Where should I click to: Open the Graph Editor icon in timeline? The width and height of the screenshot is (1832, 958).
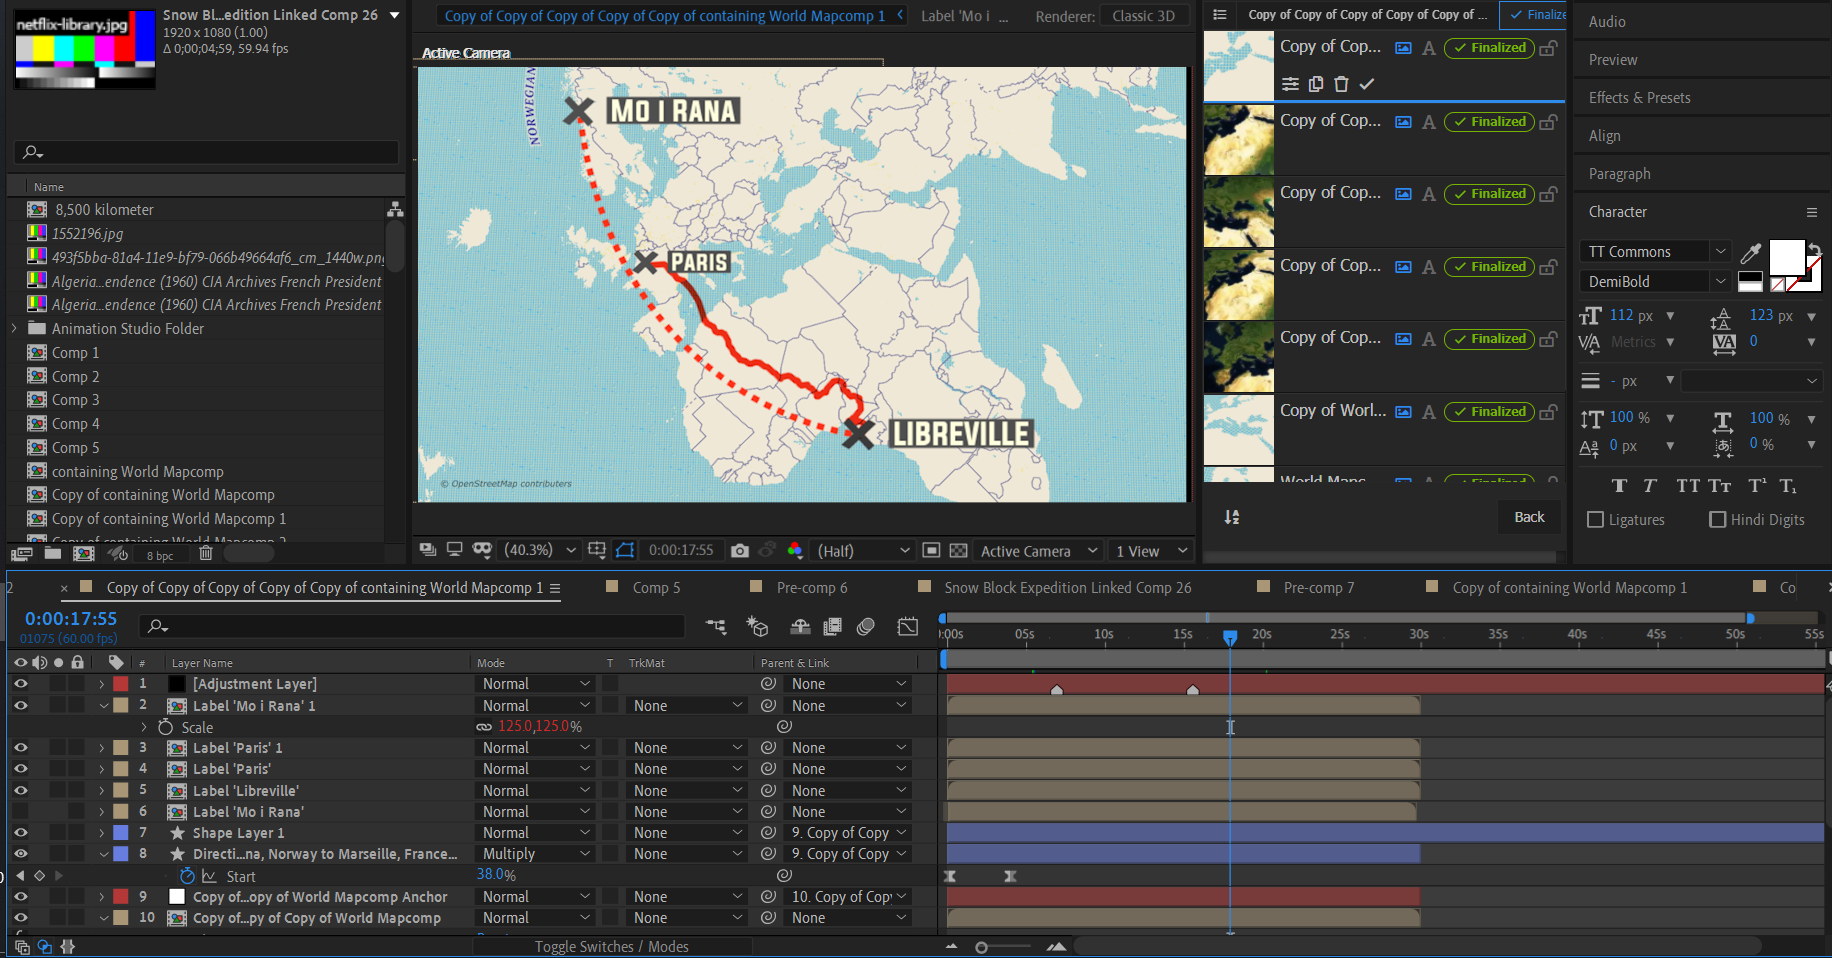[908, 626]
